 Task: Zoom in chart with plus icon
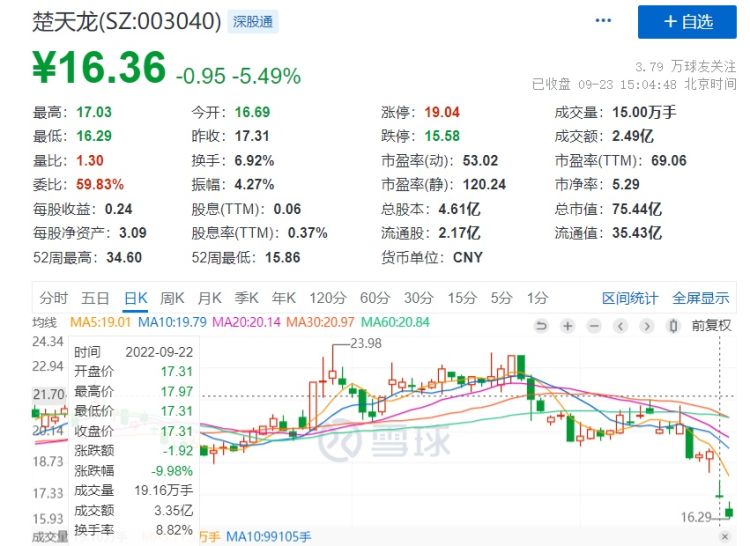point(568,326)
